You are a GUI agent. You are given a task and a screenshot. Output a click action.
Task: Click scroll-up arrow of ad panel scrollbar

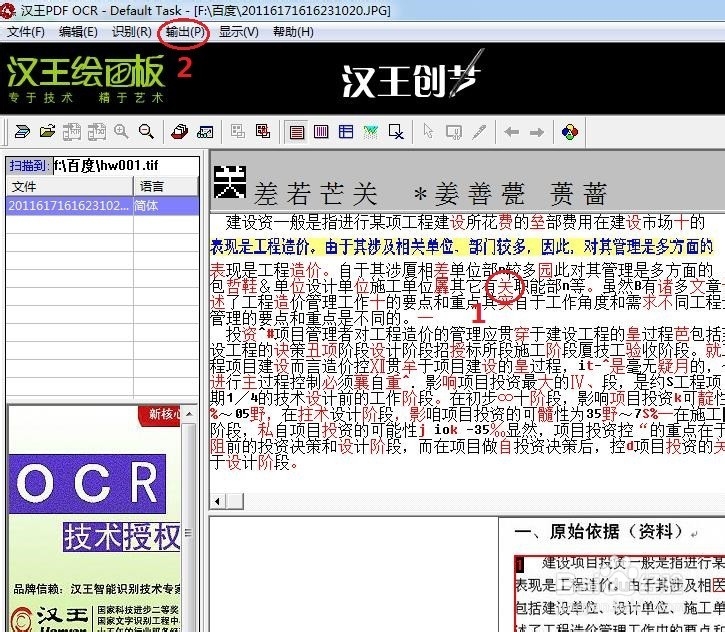pos(189,414)
